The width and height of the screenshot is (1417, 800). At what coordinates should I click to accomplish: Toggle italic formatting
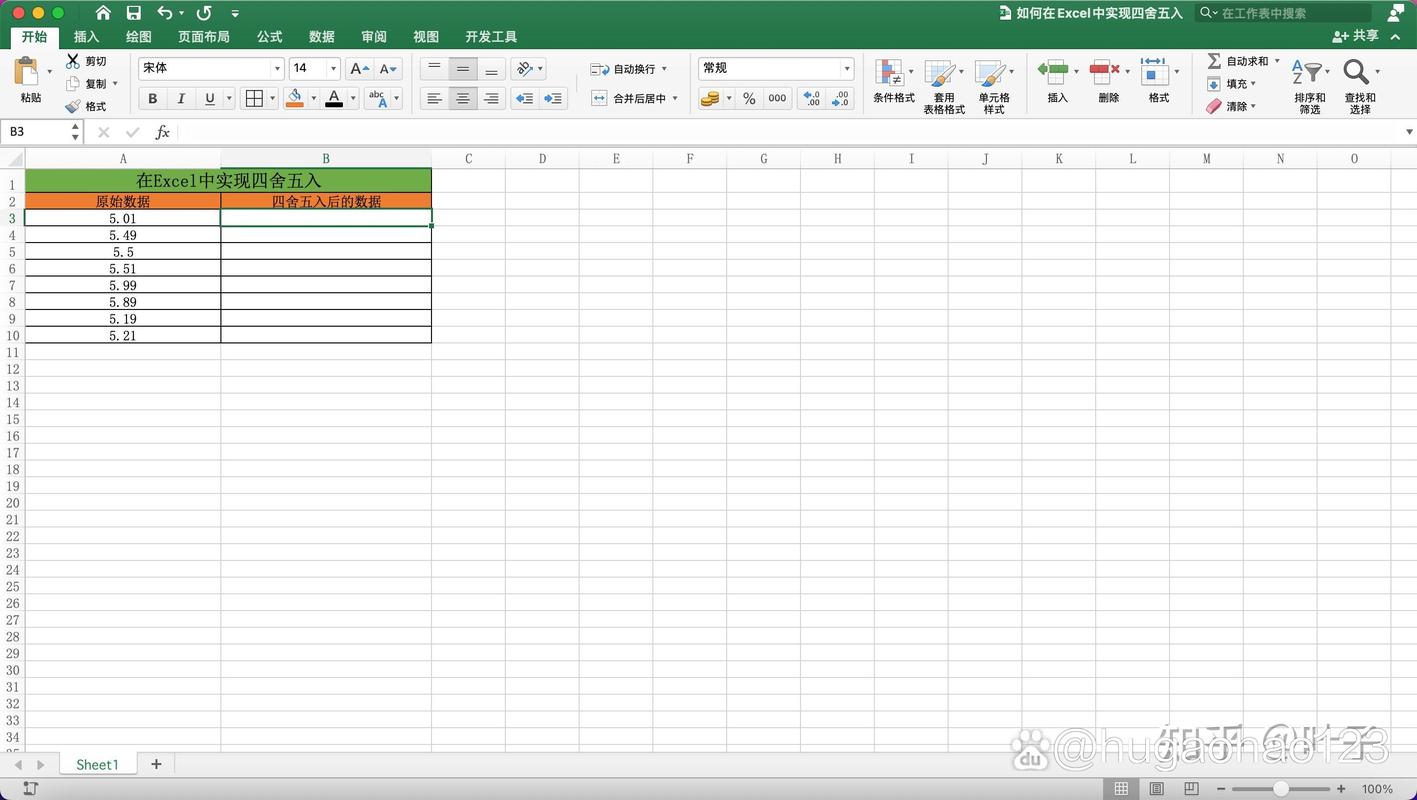coord(181,98)
